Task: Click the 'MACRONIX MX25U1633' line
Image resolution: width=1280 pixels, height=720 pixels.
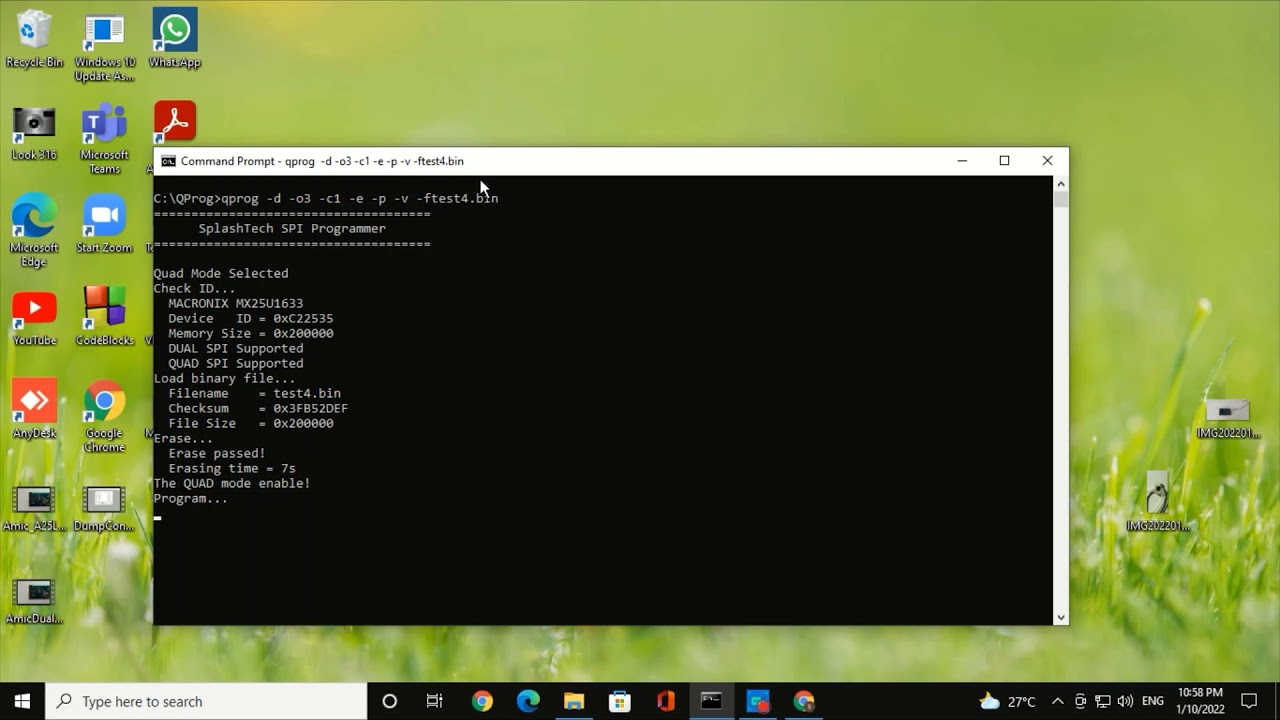Action: coord(235,303)
